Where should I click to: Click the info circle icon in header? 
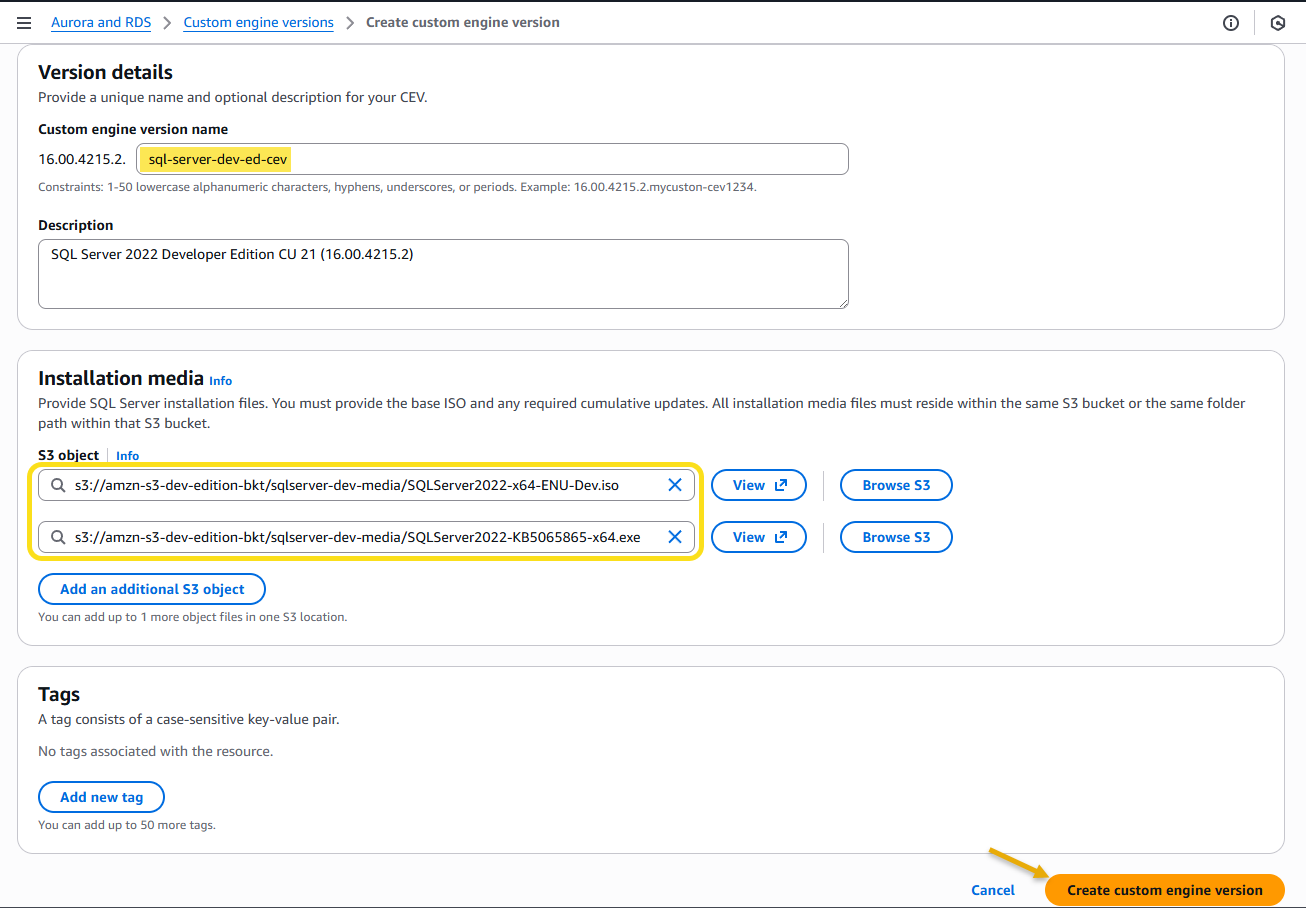1231,23
